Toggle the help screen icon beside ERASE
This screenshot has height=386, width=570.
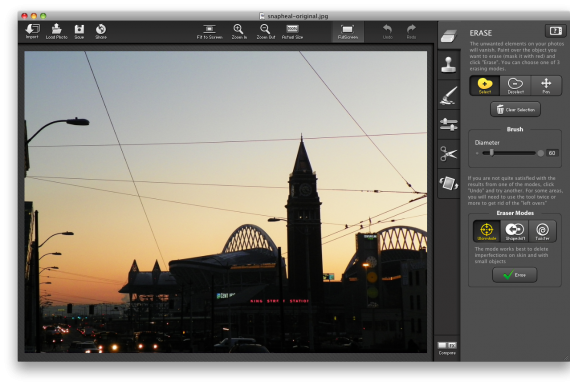(555, 31)
